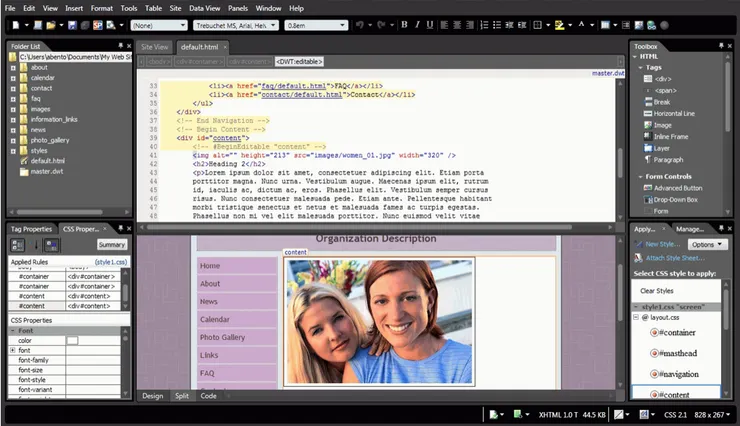Open the Data View menu

204,8
